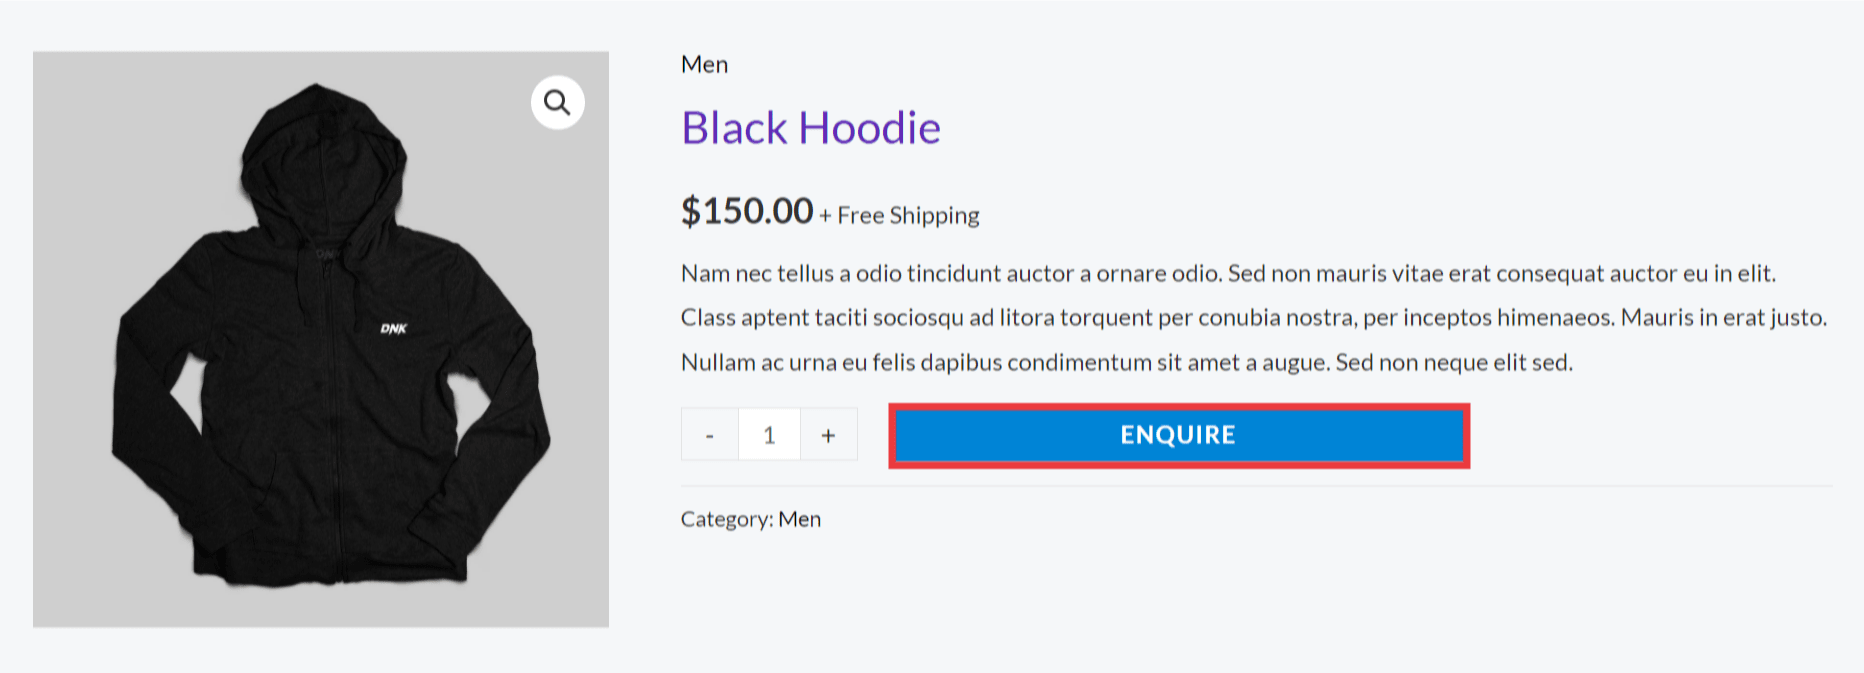The height and width of the screenshot is (673, 1864).
Task: Click the magnifier zoom icon on product image
Action: click(557, 102)
